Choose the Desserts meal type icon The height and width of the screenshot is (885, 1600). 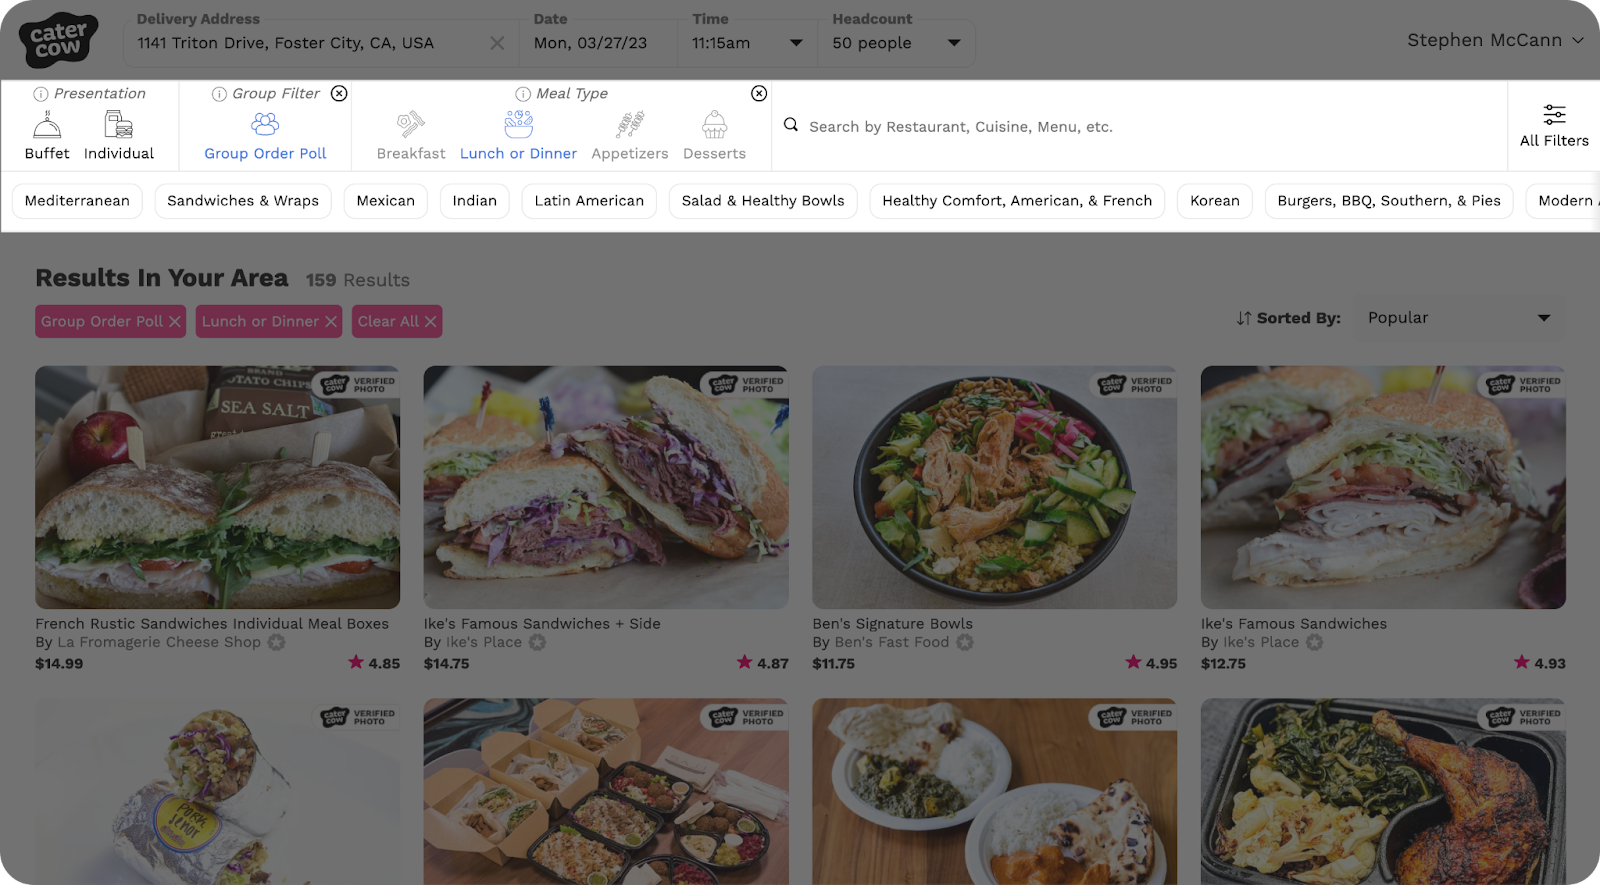714,124
